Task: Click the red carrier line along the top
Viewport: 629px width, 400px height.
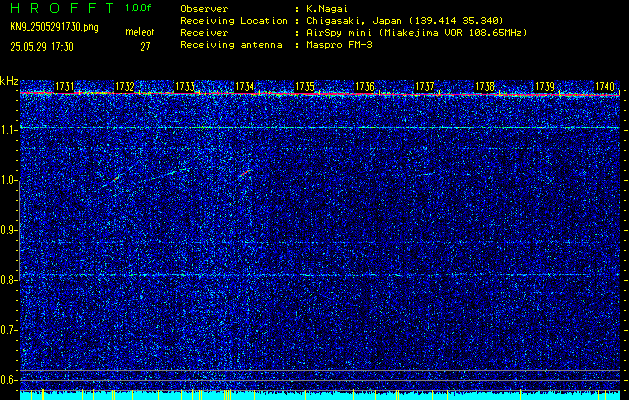Action: [x=320, y=94]
